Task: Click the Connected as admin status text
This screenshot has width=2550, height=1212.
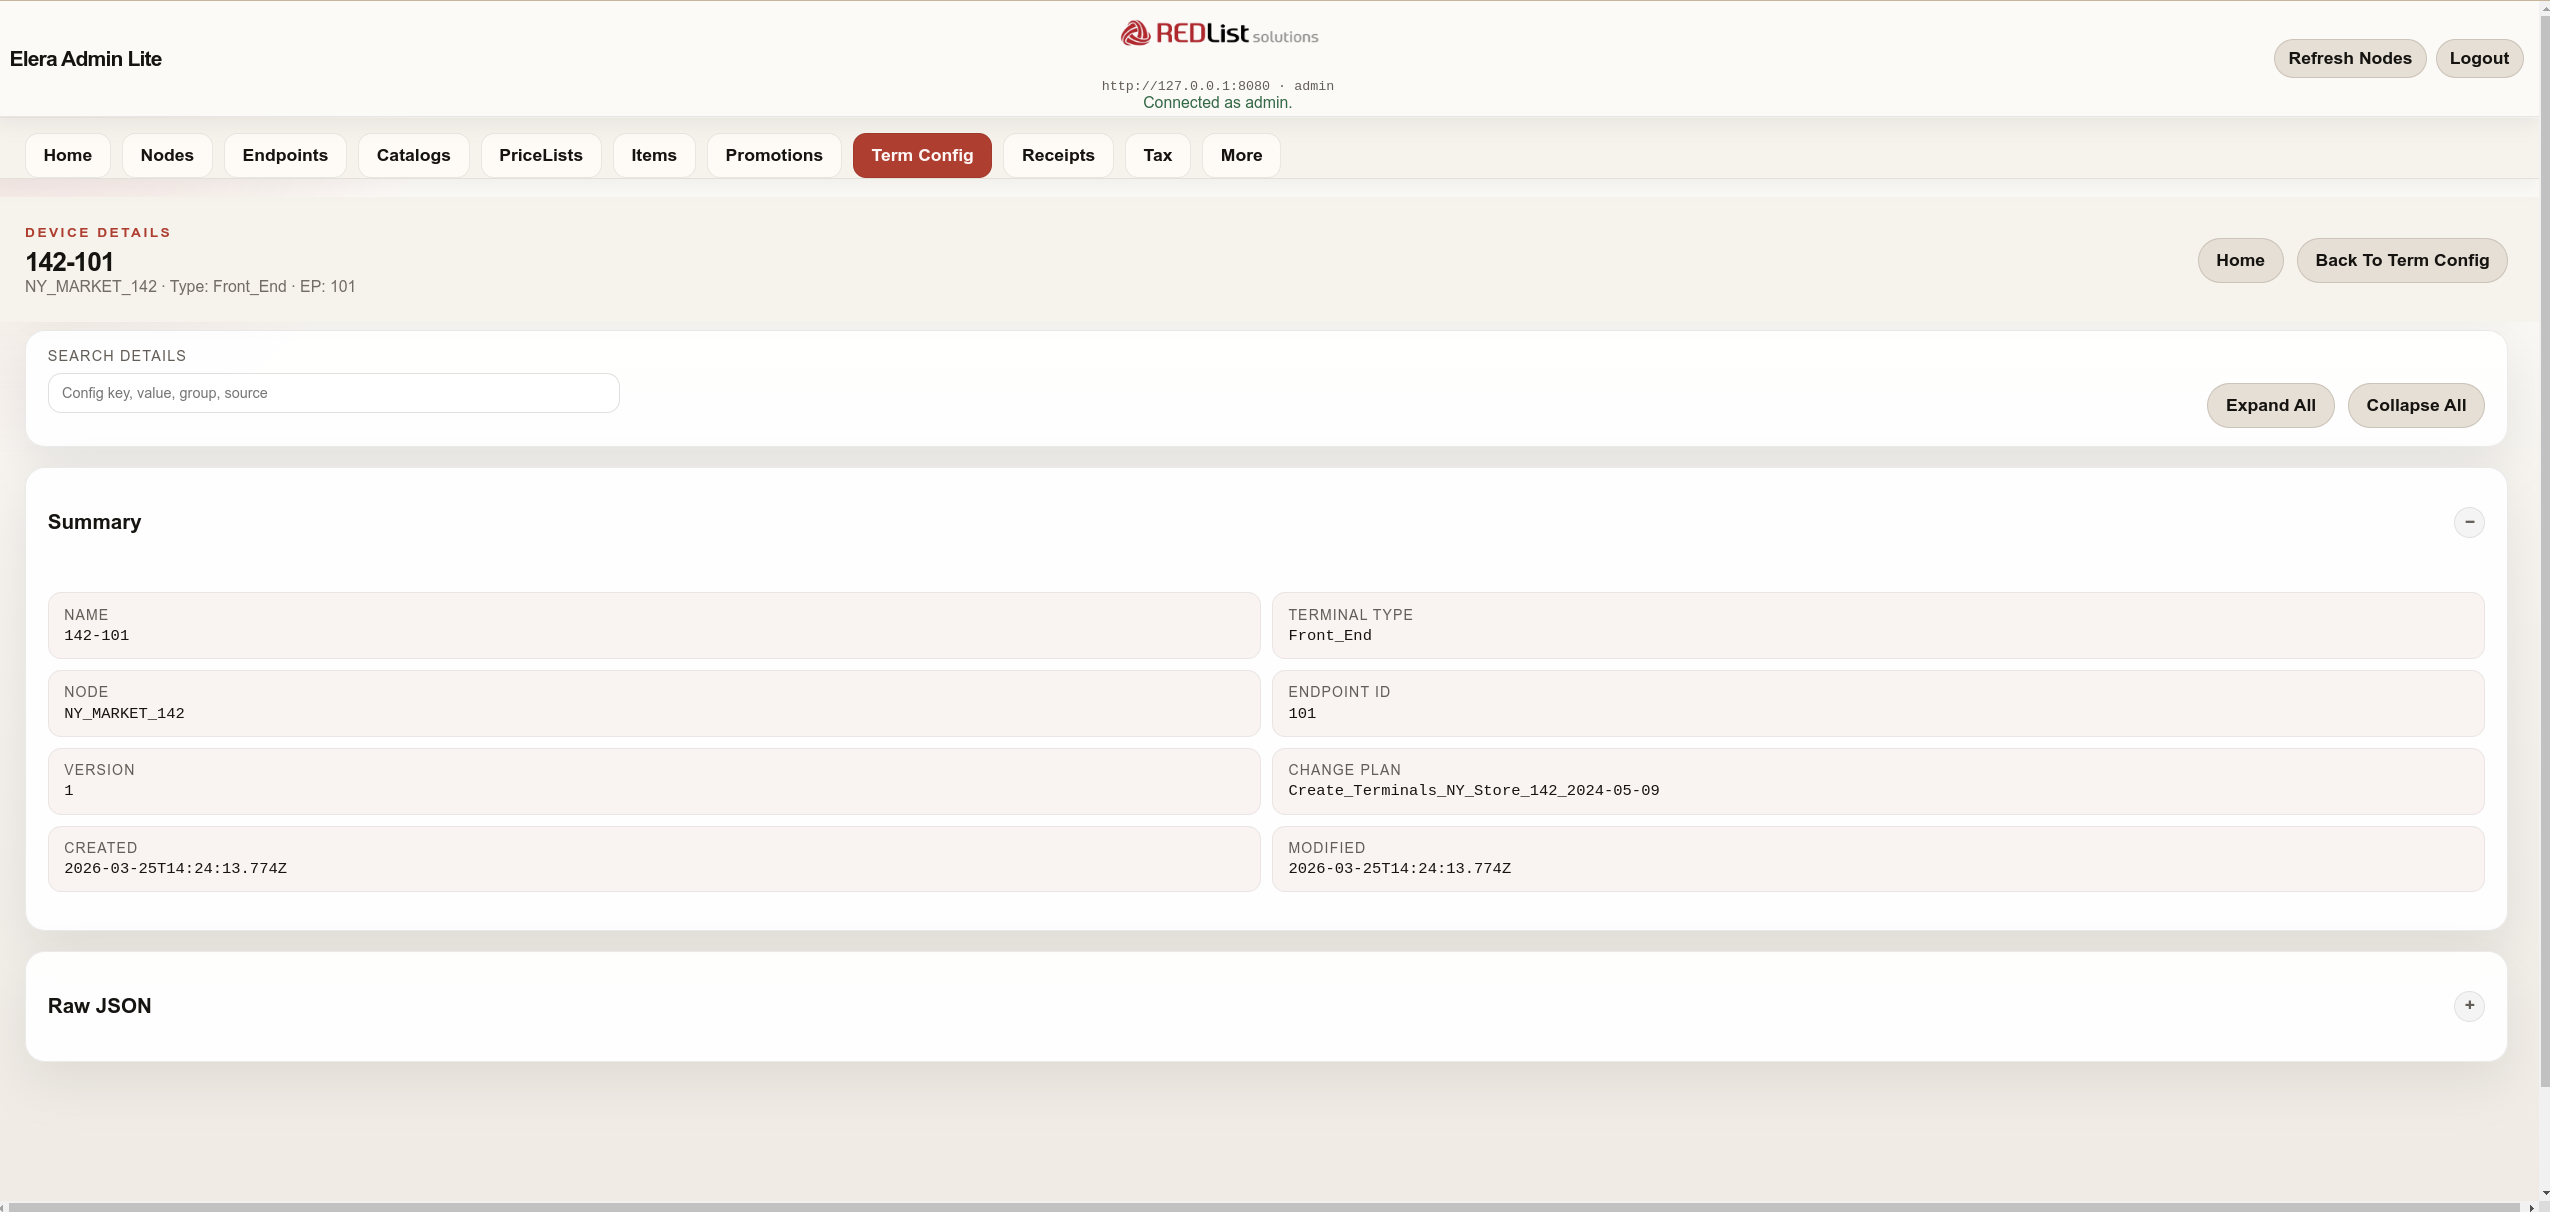Action: [1217, 102]
